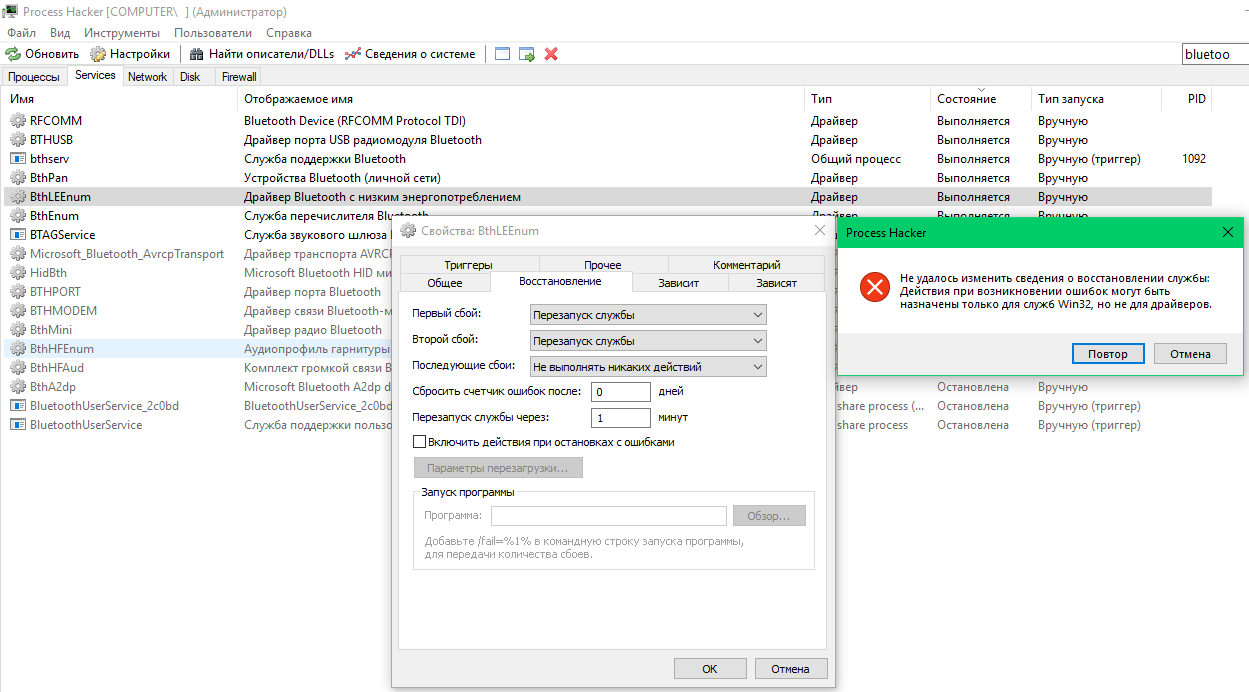Click the gear icon next to BthPan
1249x692 pixels.
(x=18, y=178)
